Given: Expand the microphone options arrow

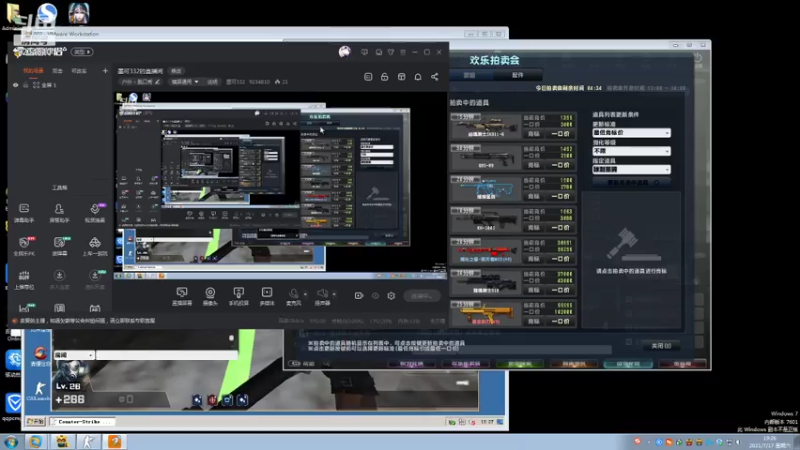Looking at the screenshot, I should [305, 294].
